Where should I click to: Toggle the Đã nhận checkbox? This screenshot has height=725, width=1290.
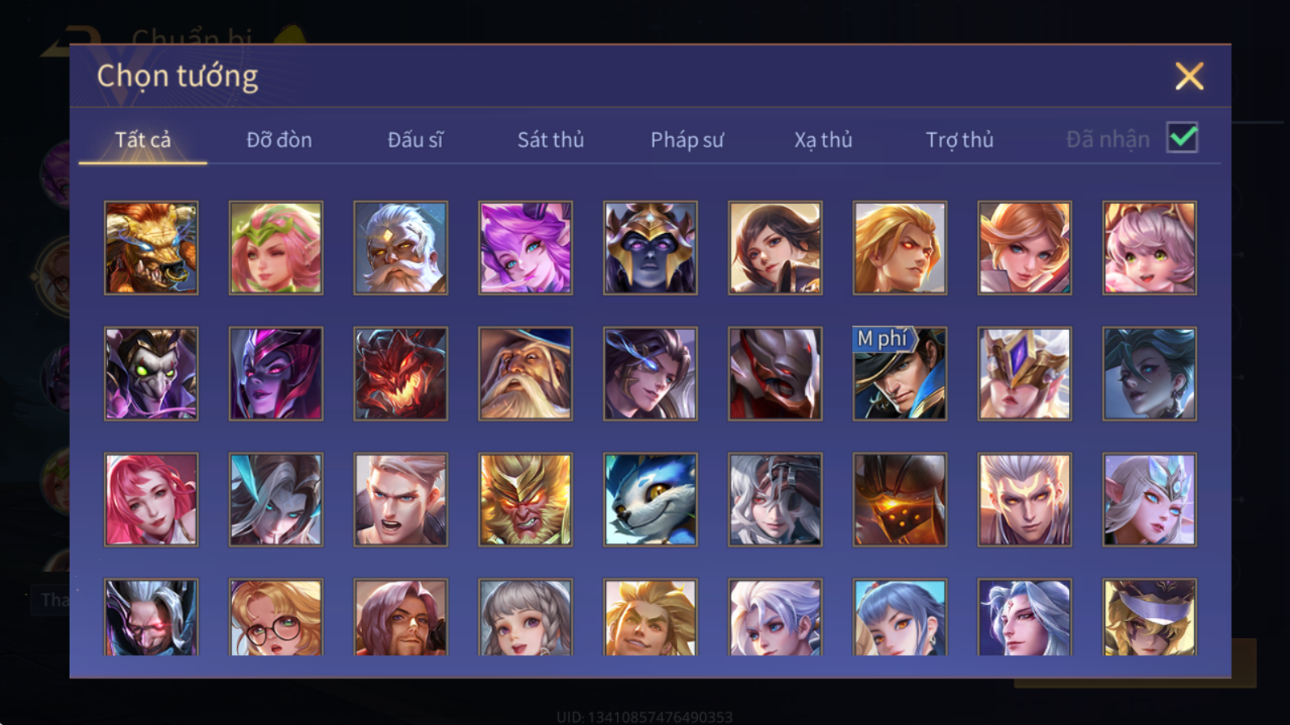click(x=1183, y=138)
